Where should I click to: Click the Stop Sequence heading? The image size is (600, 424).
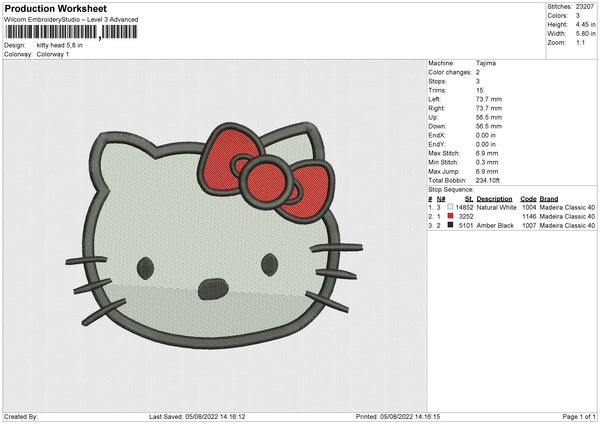451,190
